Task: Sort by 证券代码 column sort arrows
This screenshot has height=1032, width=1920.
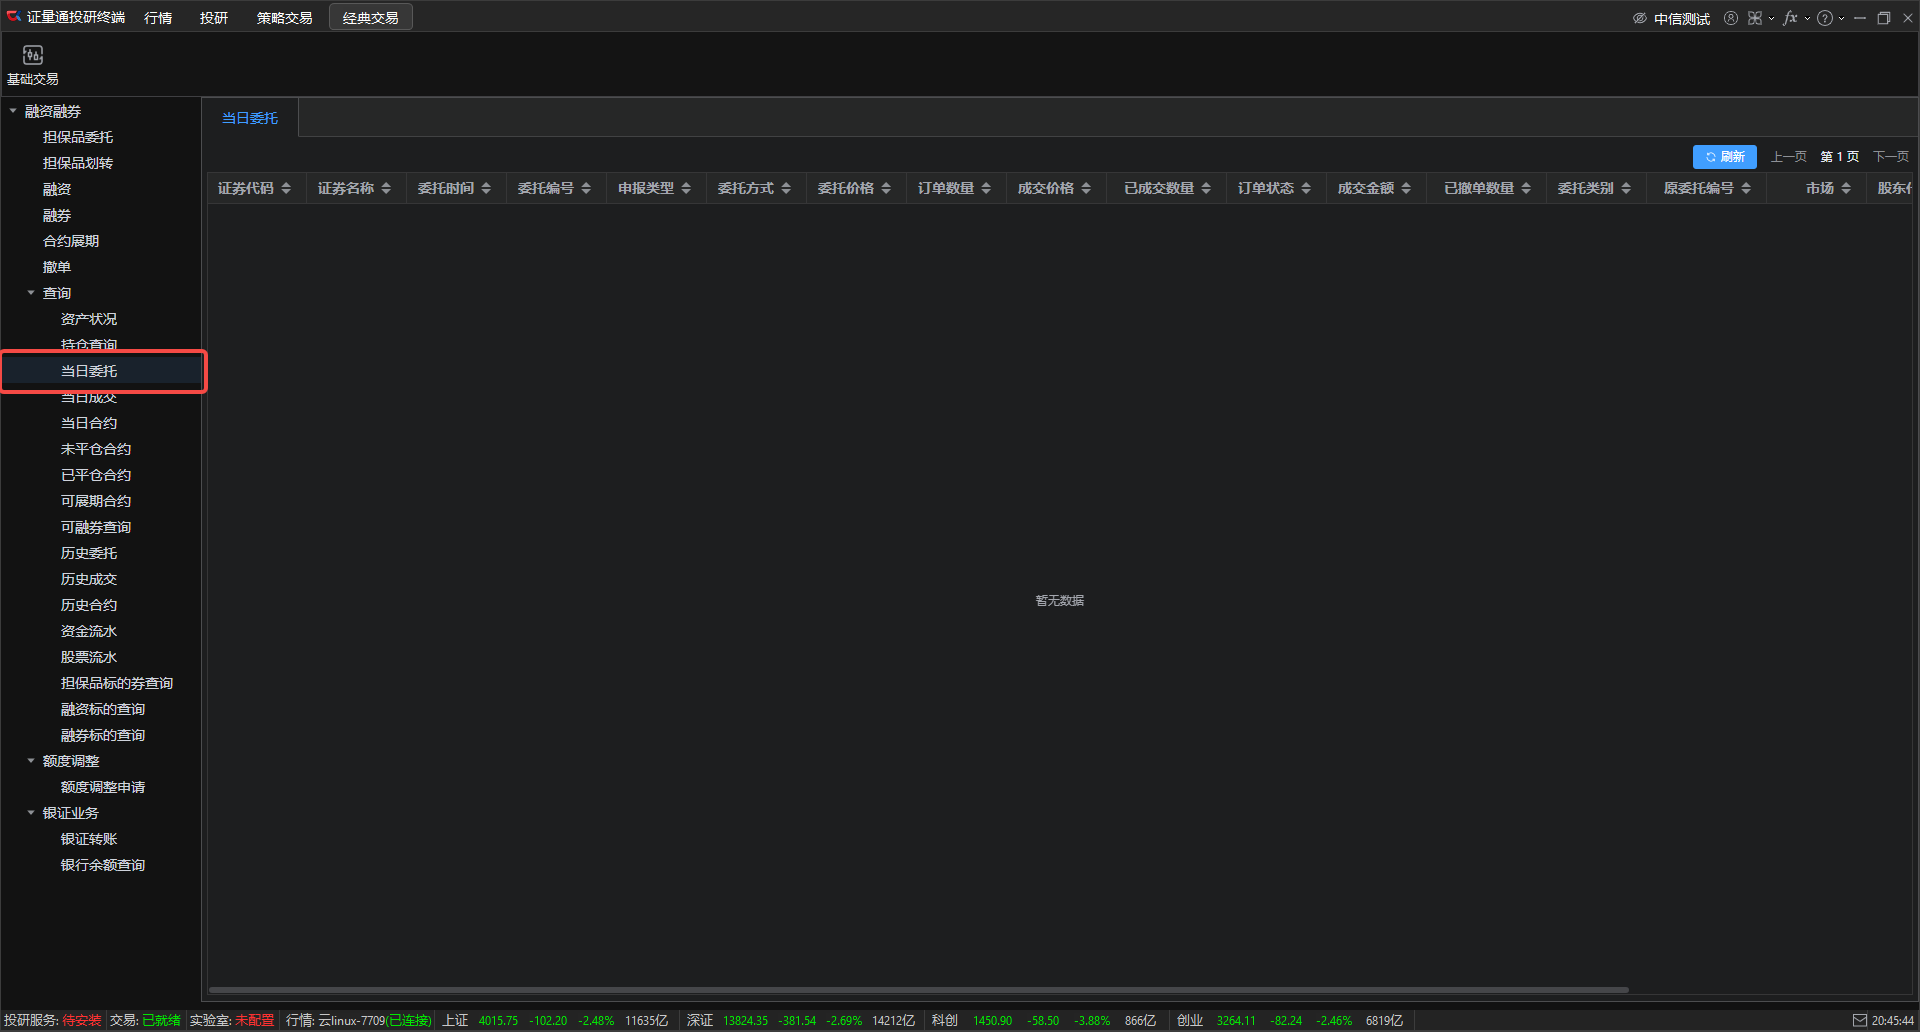Action: [286, 188]
